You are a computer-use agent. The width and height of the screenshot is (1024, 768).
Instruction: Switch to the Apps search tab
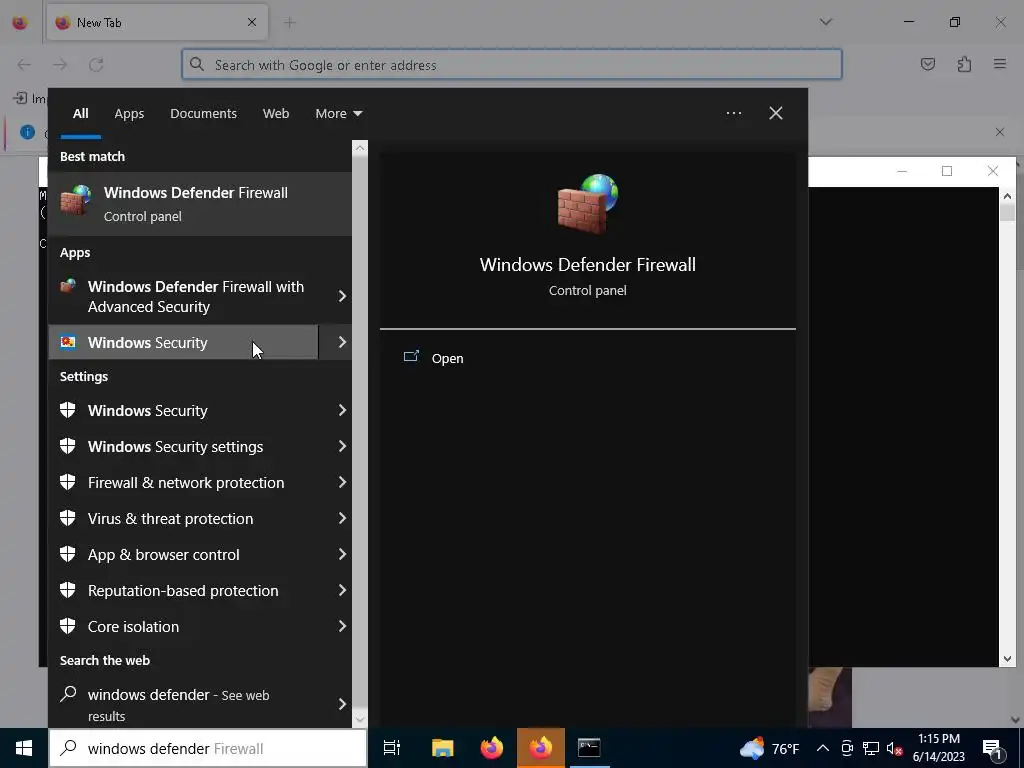pyautogui.click(x=129, y=114)
